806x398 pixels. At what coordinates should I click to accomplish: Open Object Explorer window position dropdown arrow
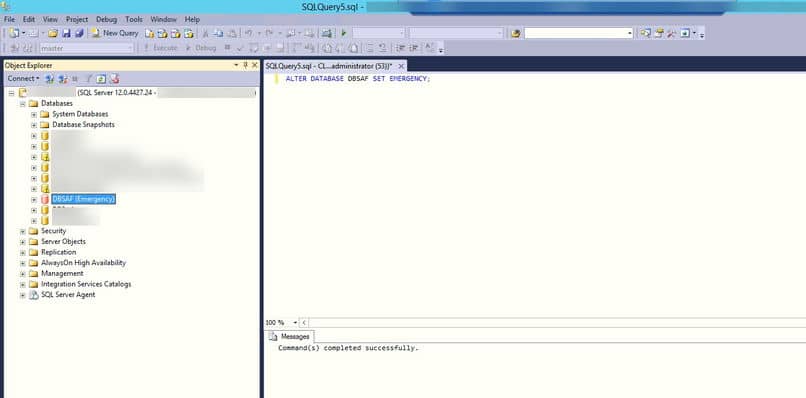236,65
